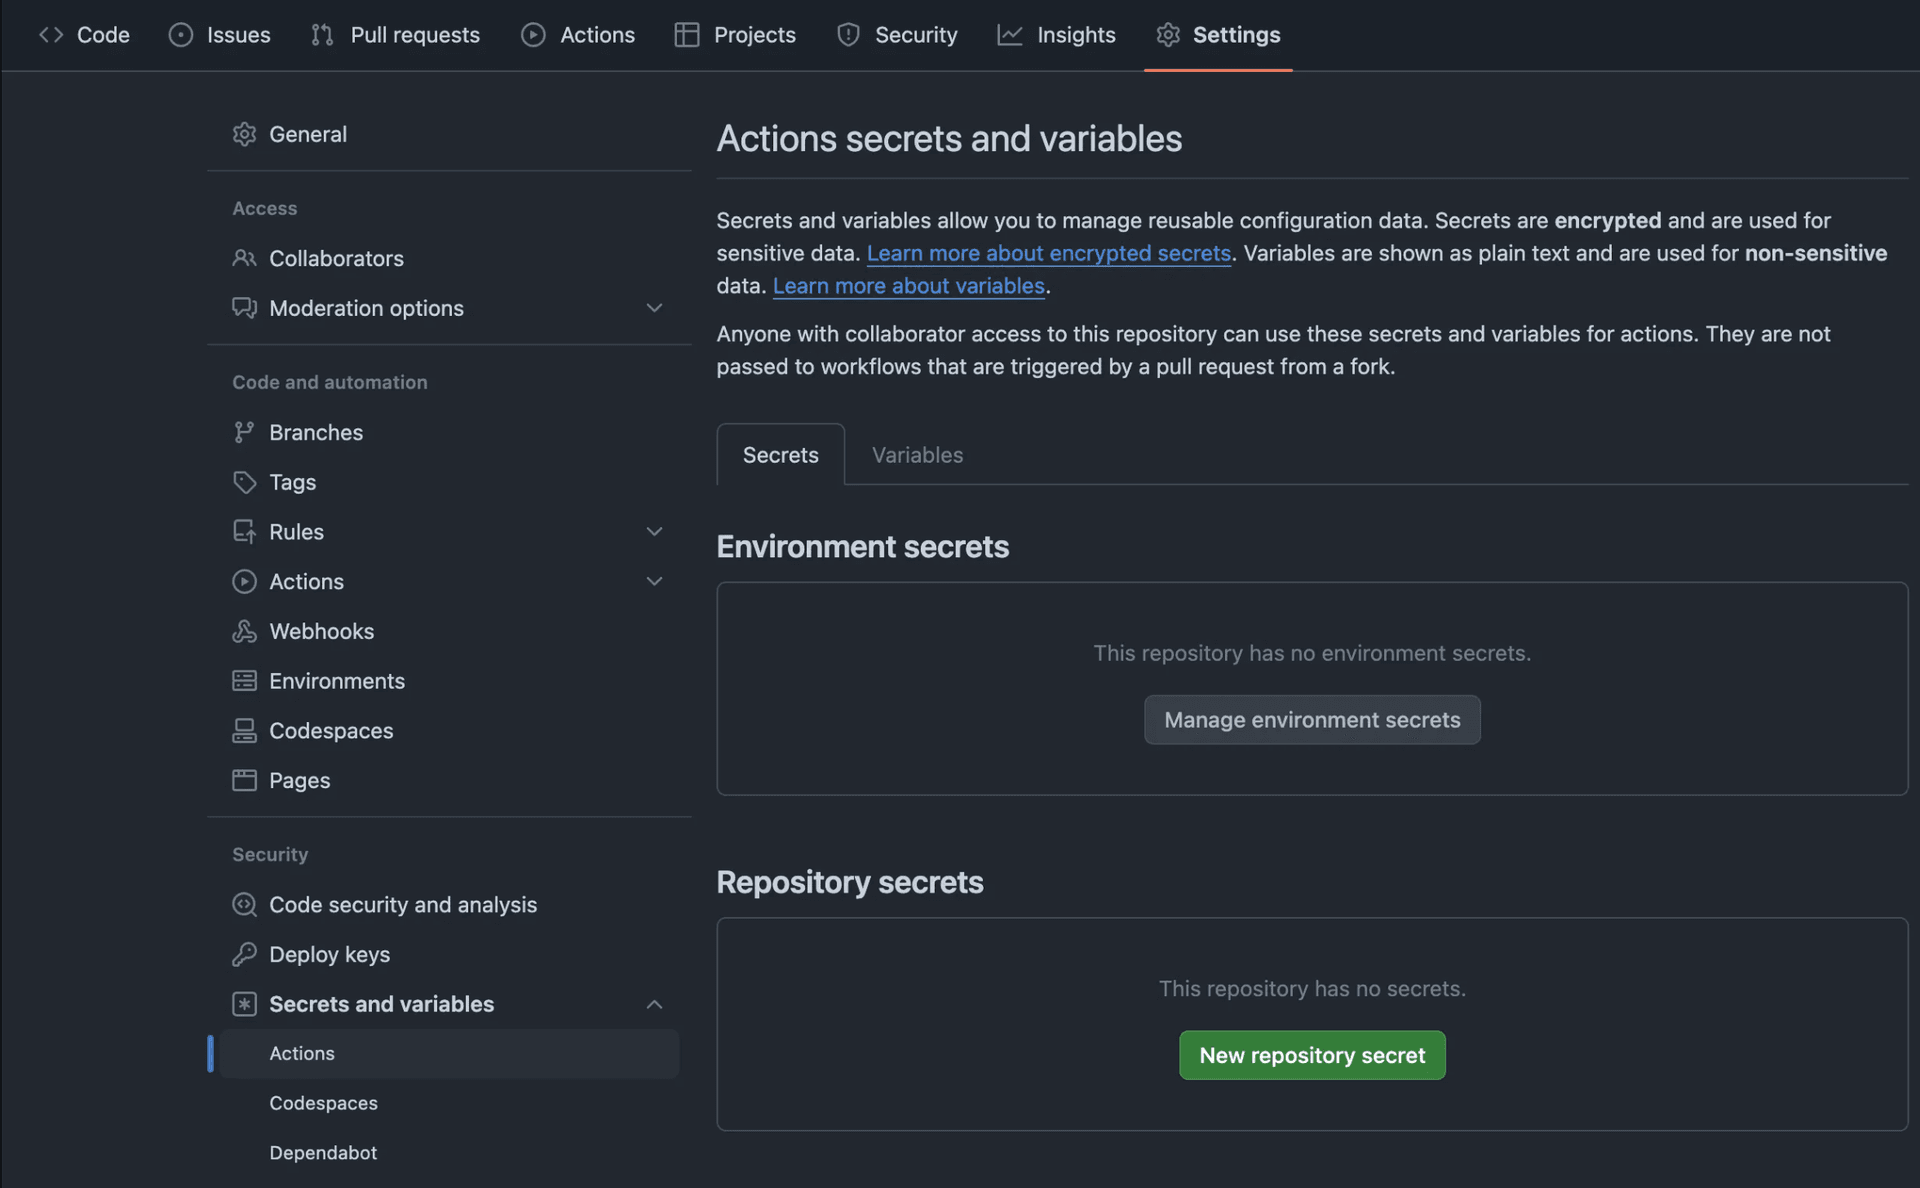Screen dimensions: 1920x1188
Task: Click the Branches git-branch icon
Action: pyautogui.click(x=244, y=432)
